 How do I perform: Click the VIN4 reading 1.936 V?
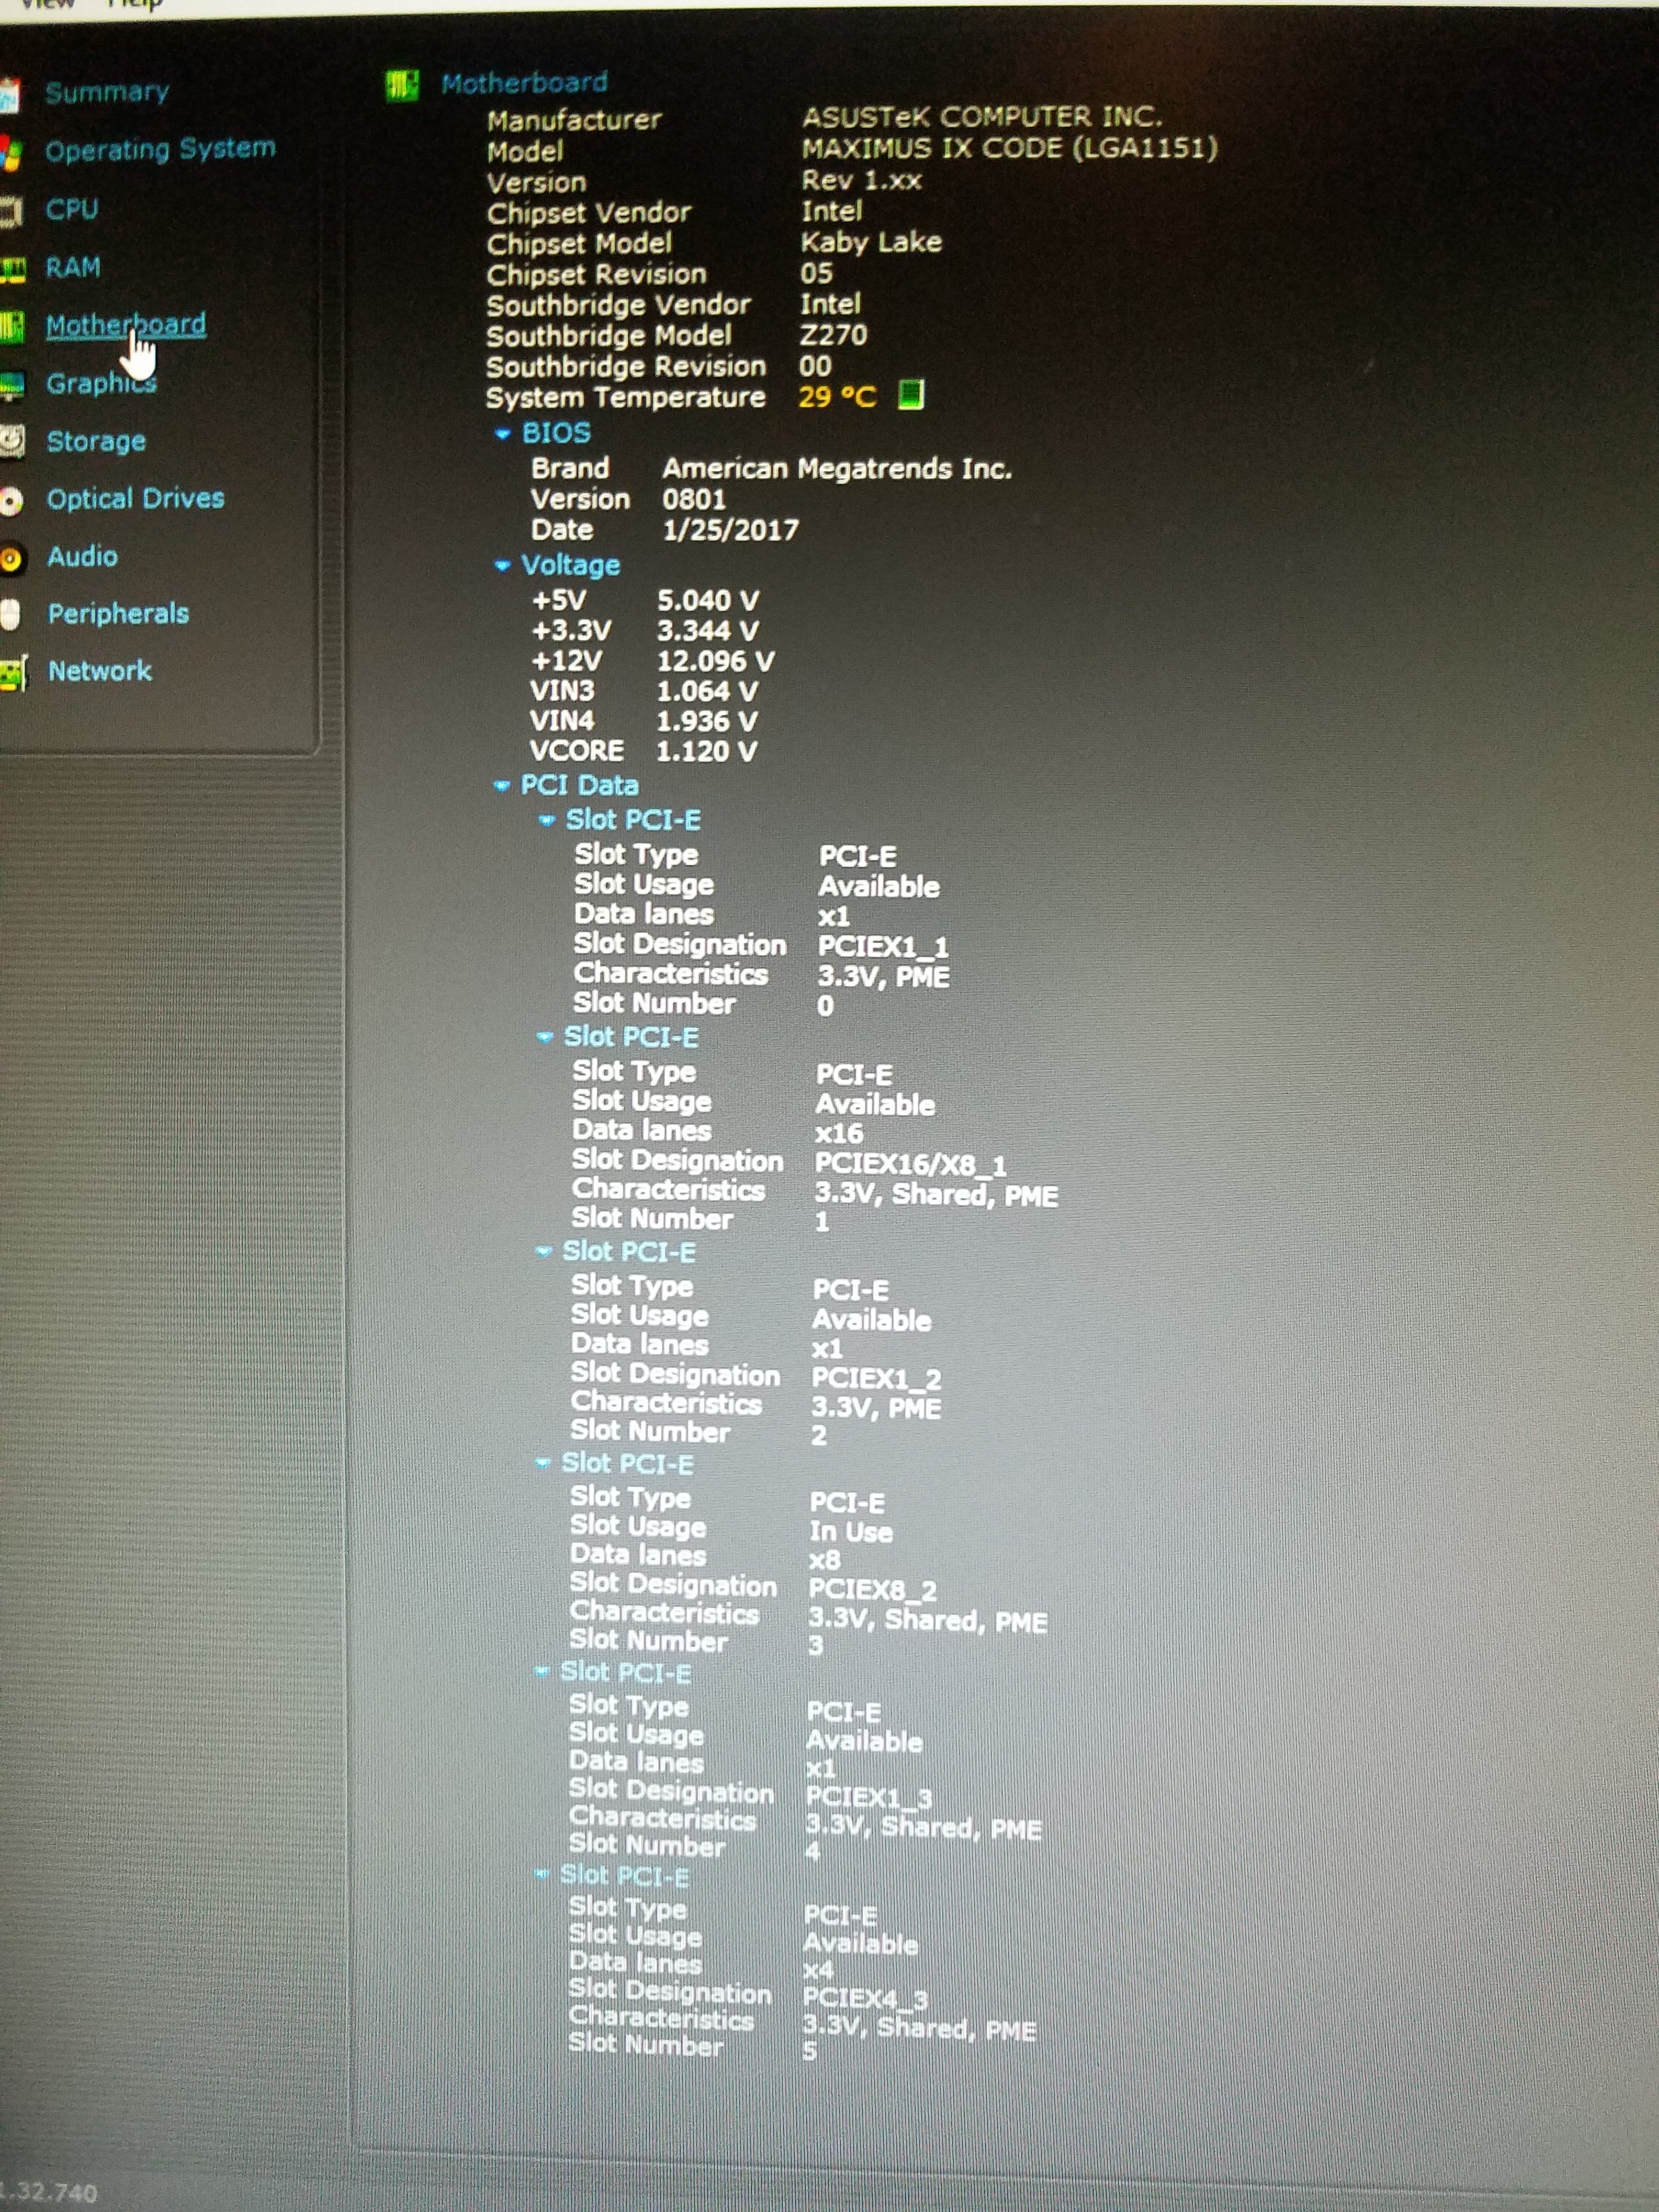706,721
